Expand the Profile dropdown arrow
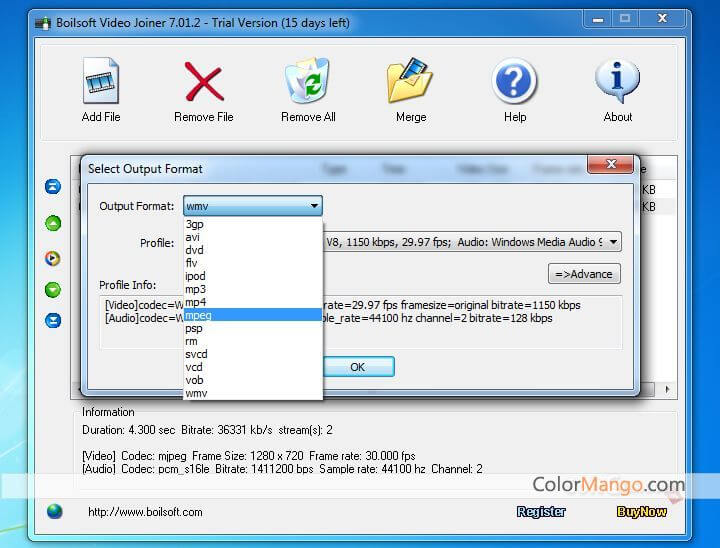This screenshot has width=720, height=548. tap(612, 242)
